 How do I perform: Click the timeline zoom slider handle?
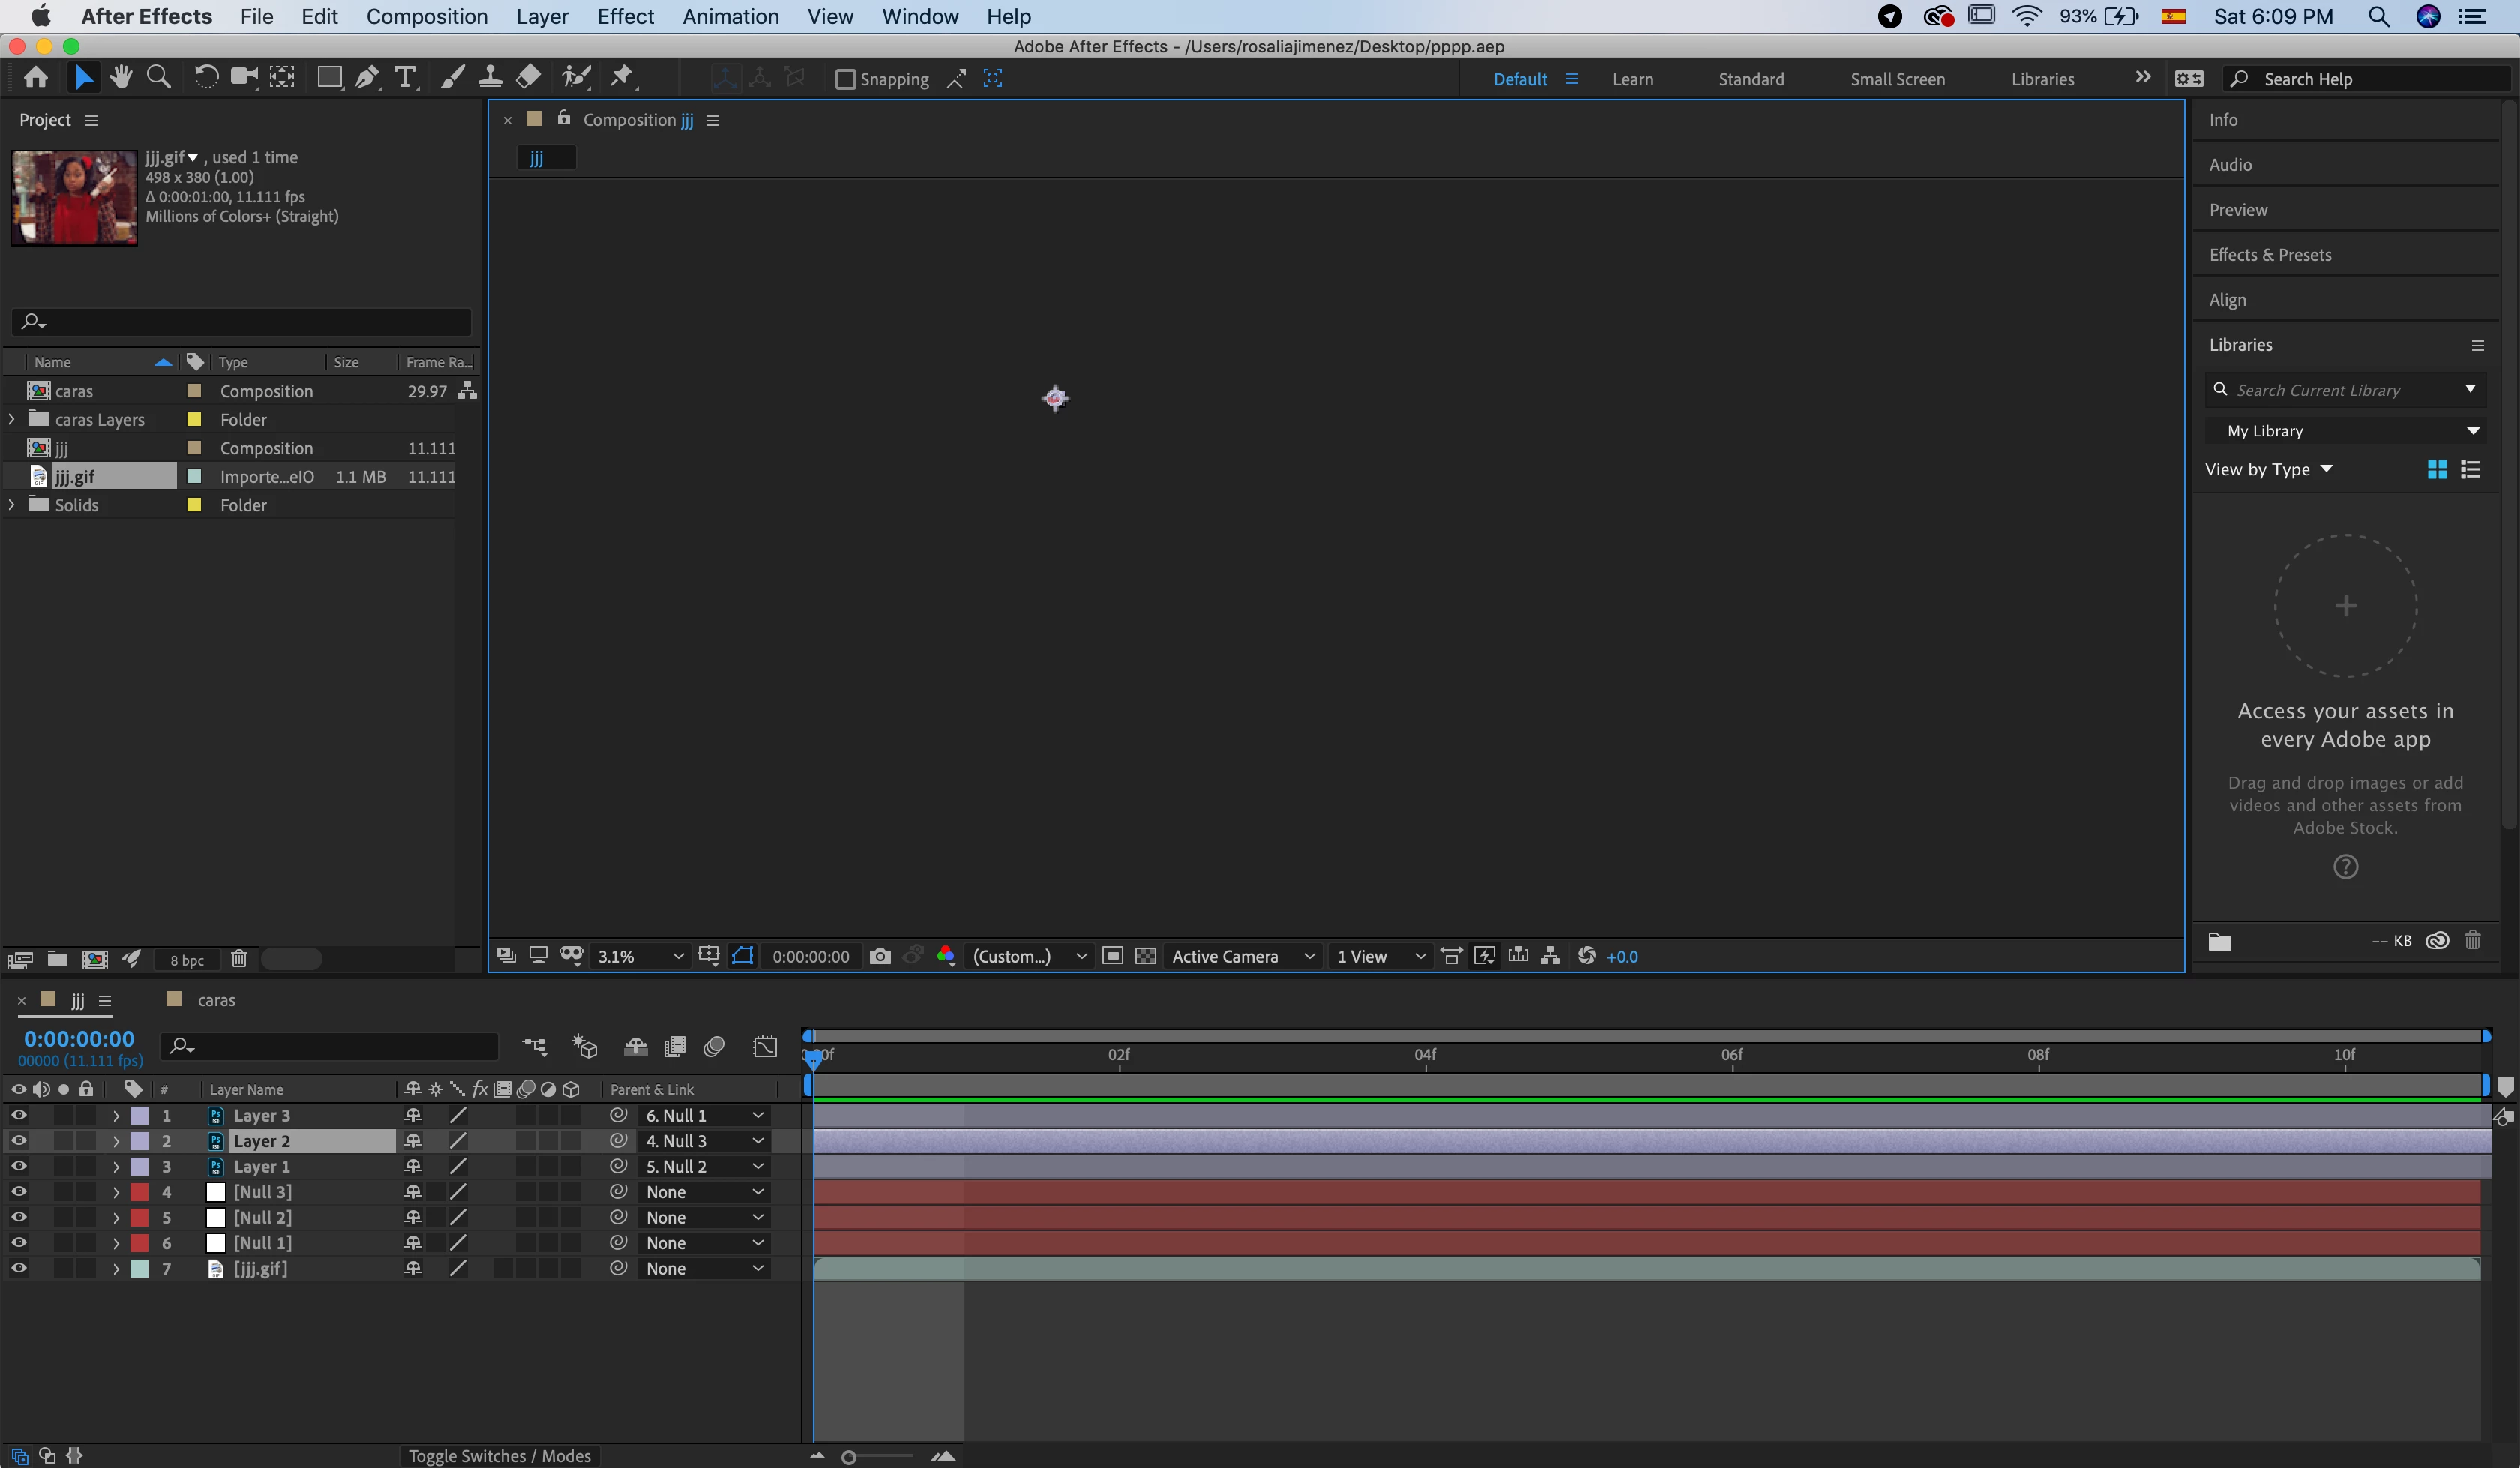(849, 1457)
